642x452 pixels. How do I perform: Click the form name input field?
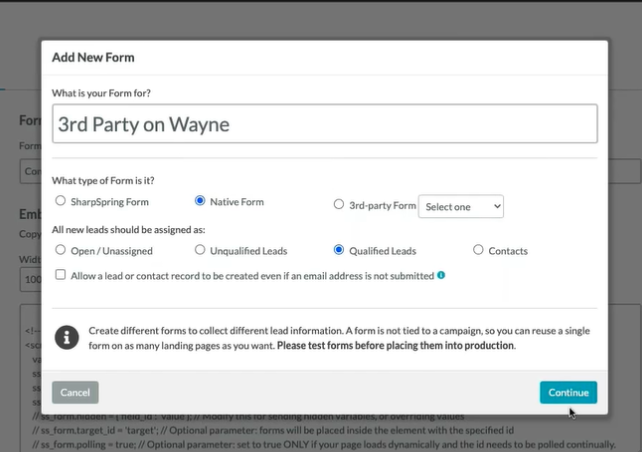pyautogui.click(x=324, y=125)
